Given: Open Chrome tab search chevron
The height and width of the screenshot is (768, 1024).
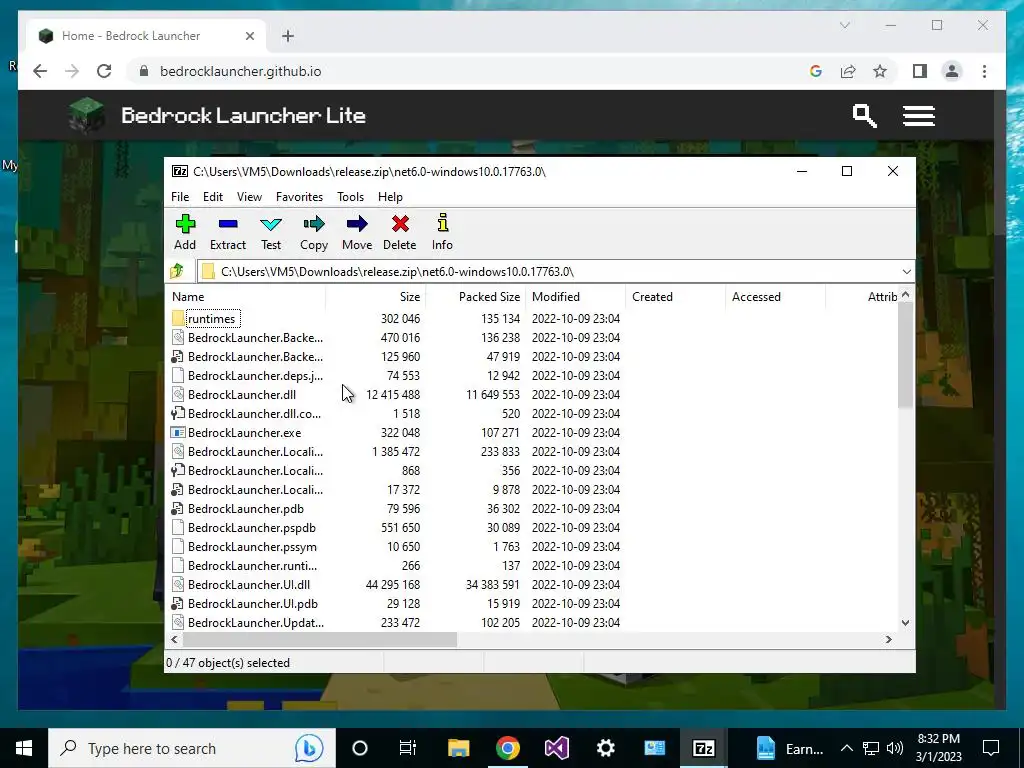Looking at the screenshot, I should click(x=844, y=25).
